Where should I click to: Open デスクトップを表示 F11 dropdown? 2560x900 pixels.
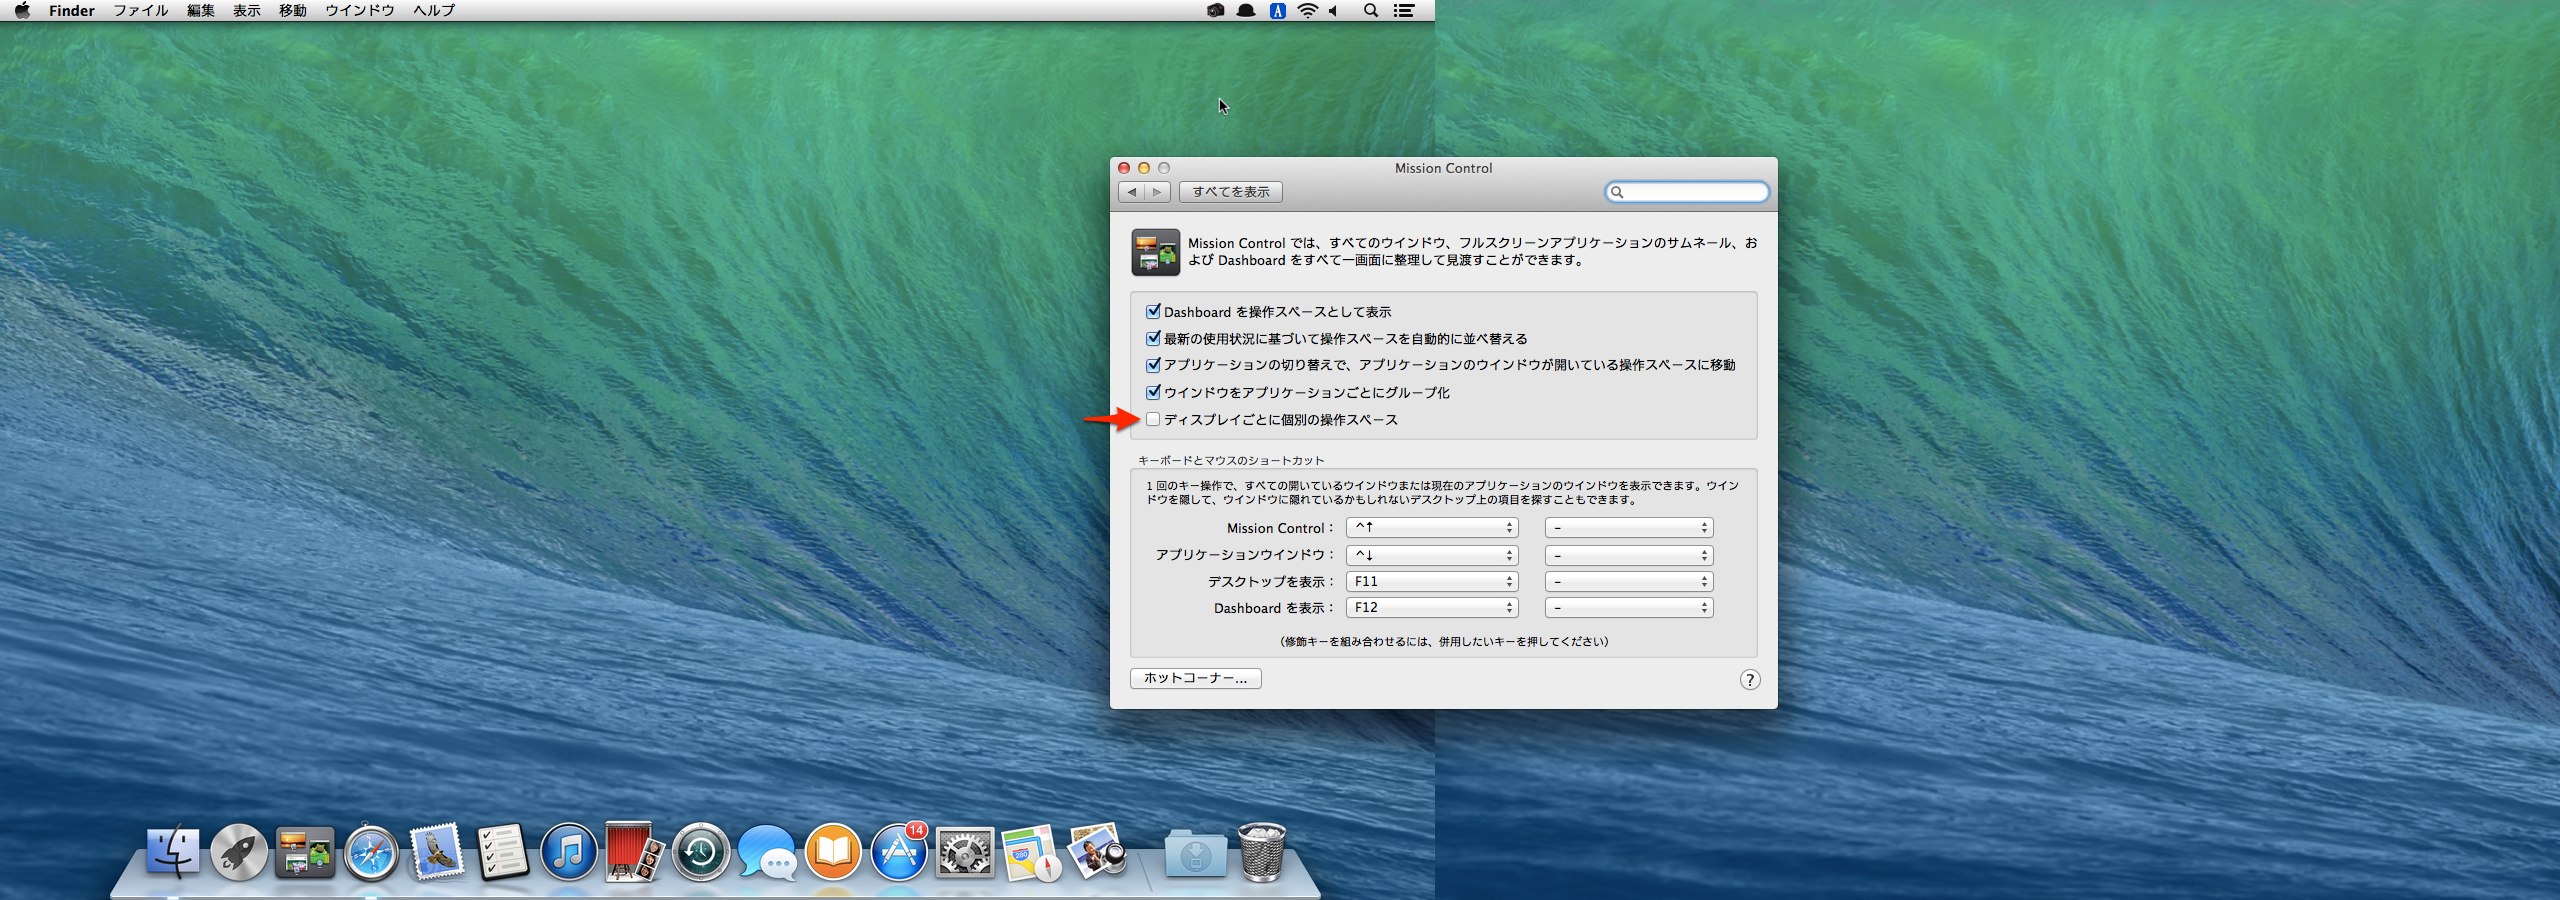coord(1432,581)
